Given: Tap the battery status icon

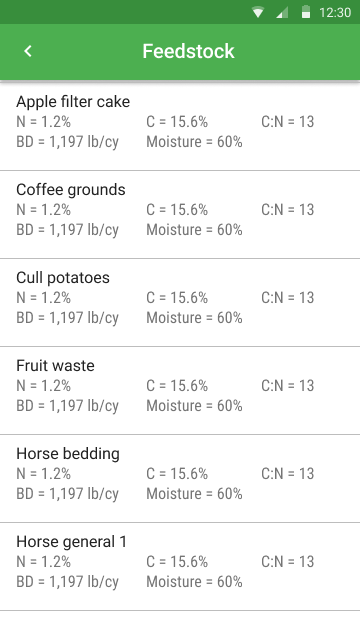Looking at the screenshot, I should 305,12.
